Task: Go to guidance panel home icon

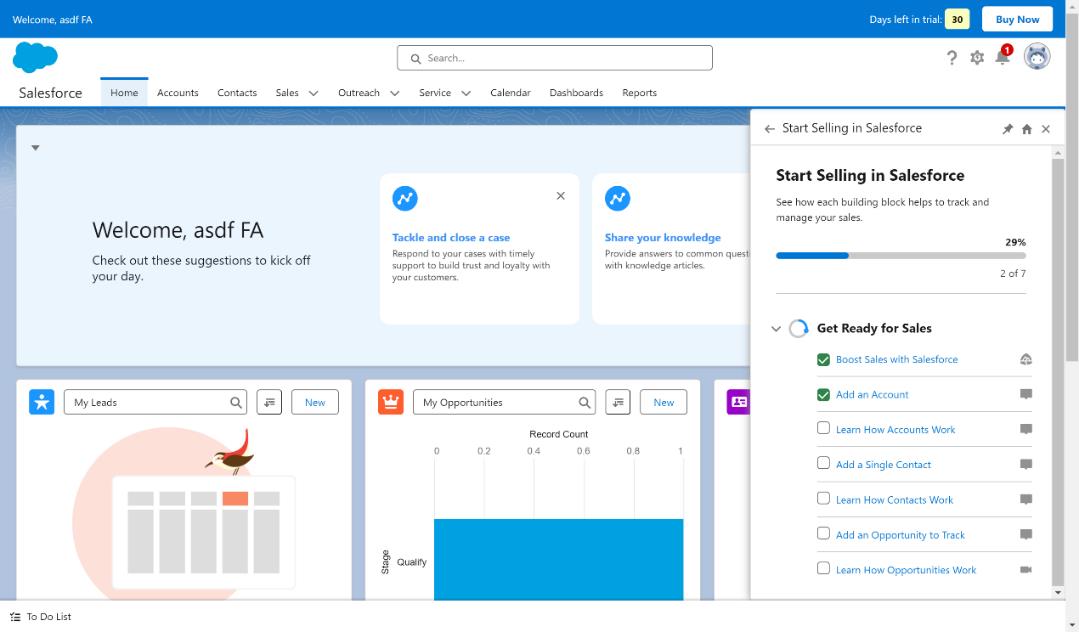Action: pos(1026,129)
